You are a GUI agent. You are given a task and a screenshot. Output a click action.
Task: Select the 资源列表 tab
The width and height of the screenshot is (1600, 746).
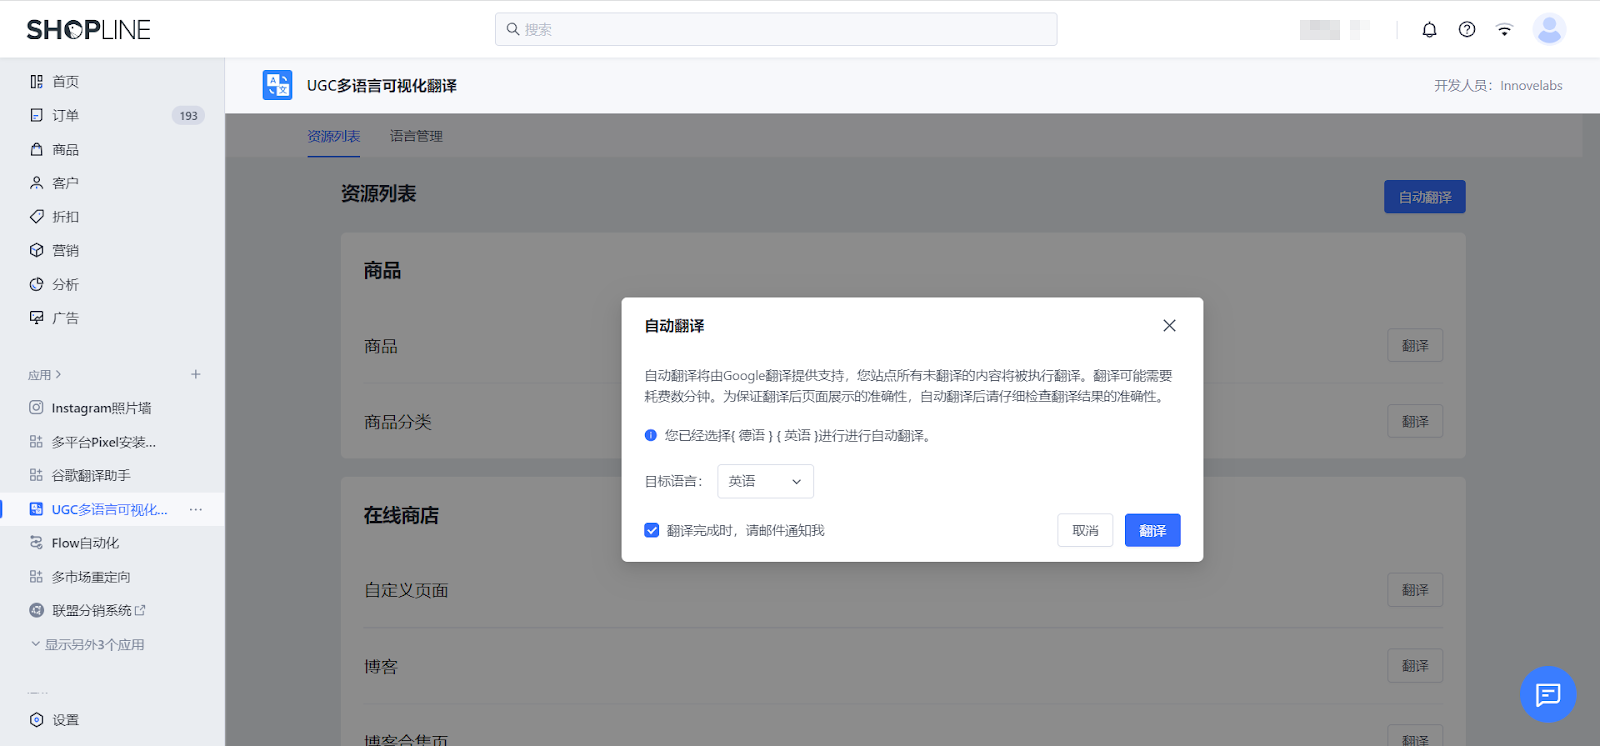(333, 136)
